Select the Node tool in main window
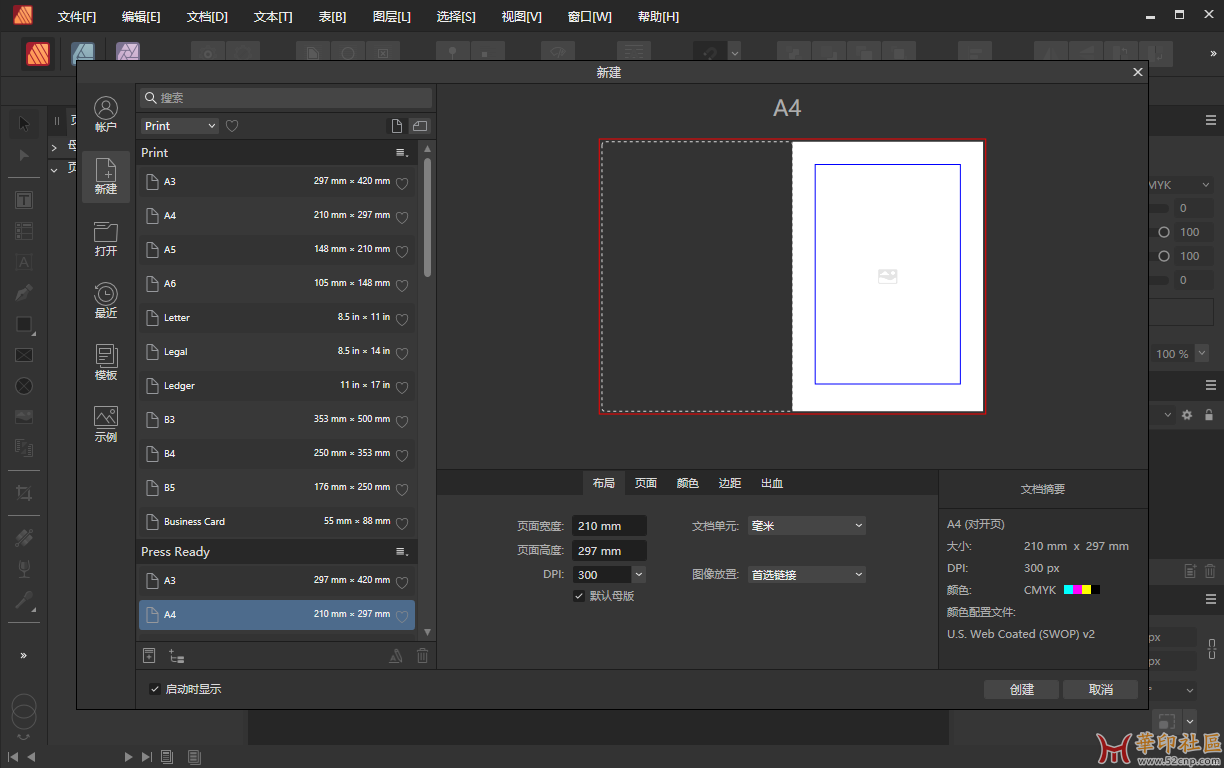1224x768 pixels. 24,155
